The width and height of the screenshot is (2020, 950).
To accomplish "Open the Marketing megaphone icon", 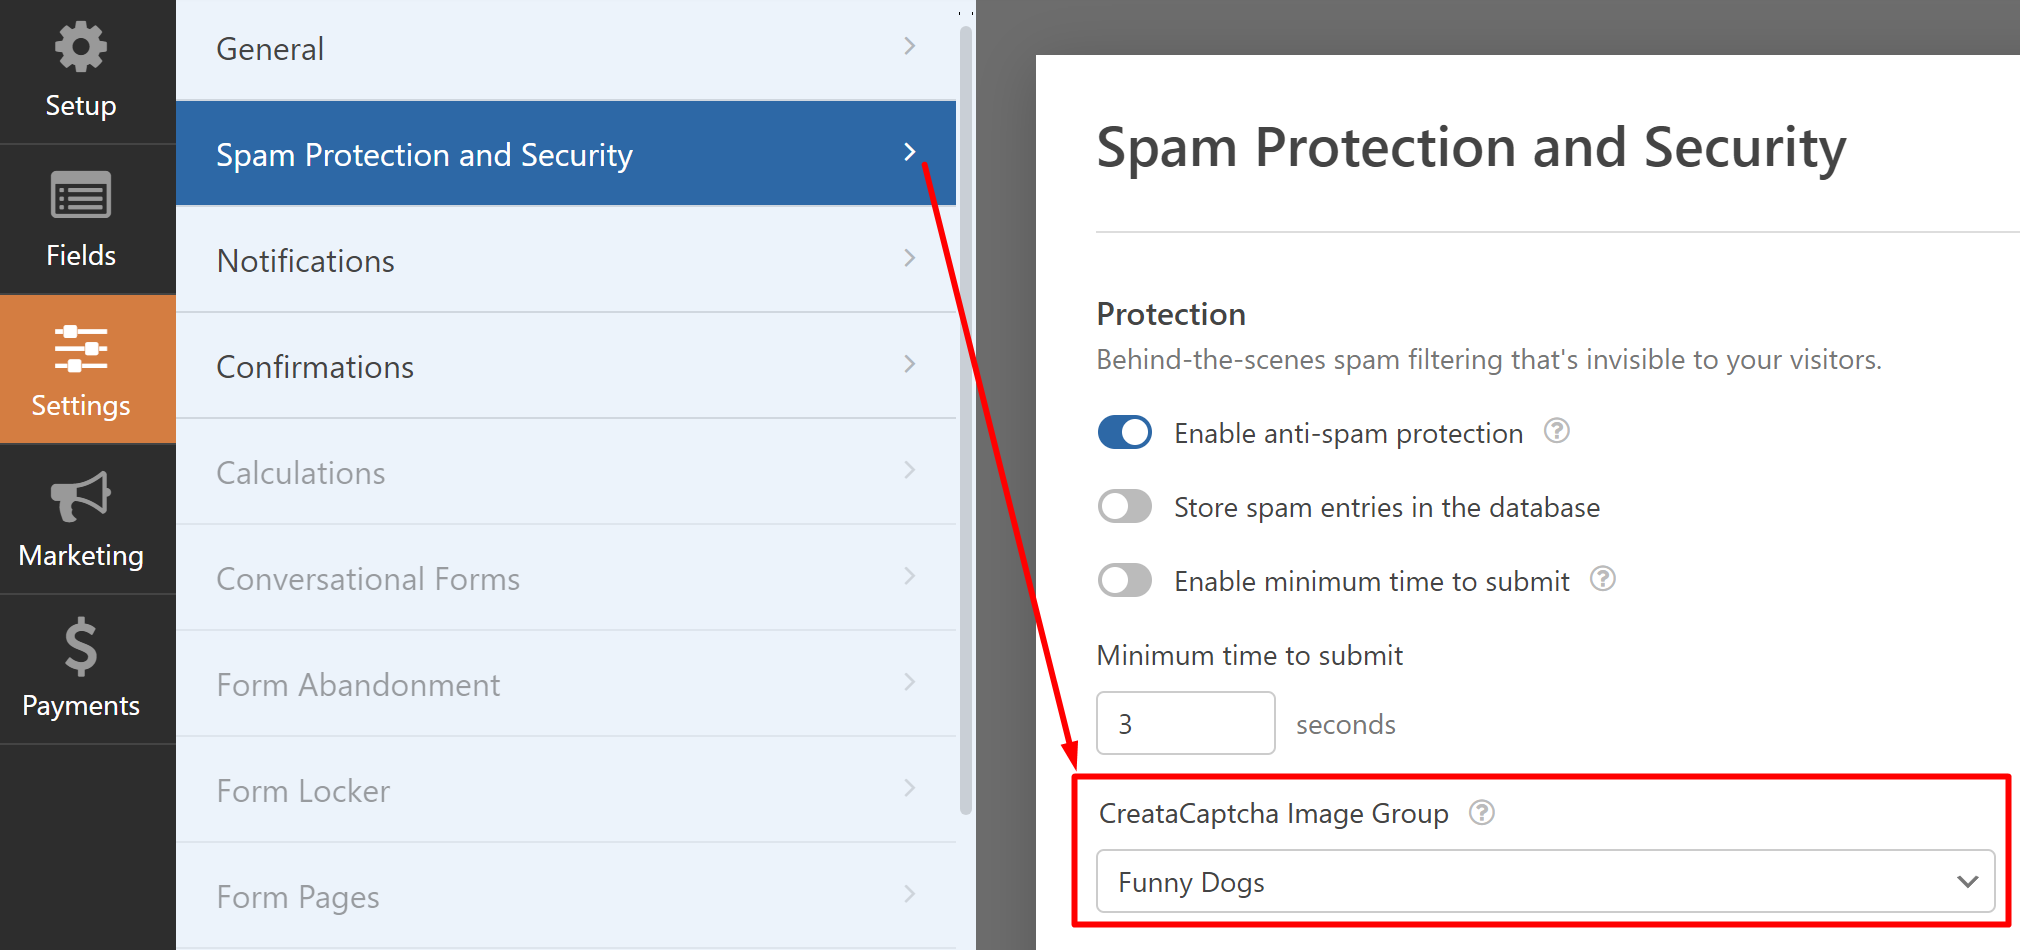I will (x=80, y=497).
